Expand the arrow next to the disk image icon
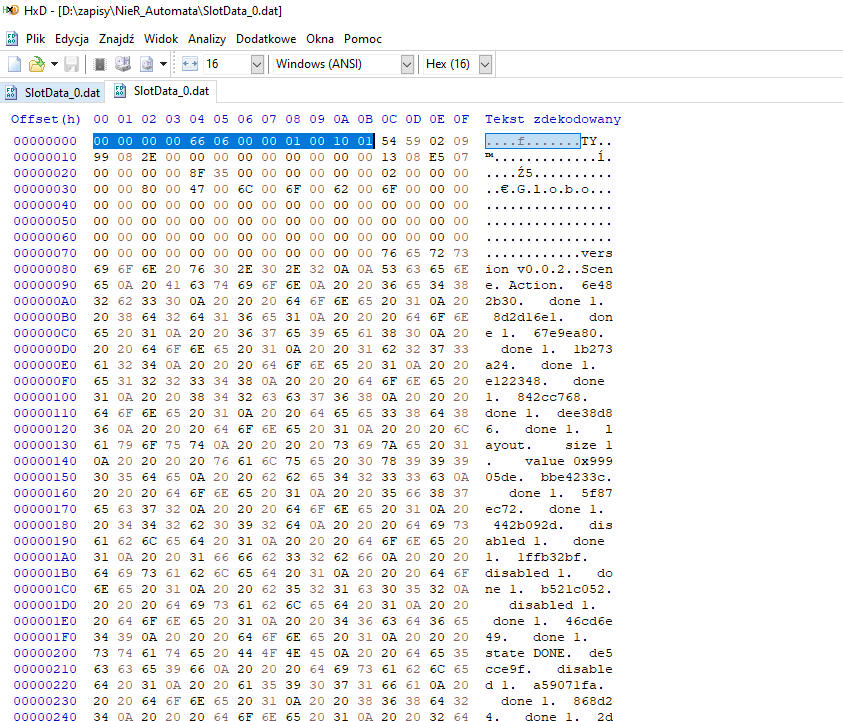Viewport: 843px width, 721px height. [x=163, y=65]
